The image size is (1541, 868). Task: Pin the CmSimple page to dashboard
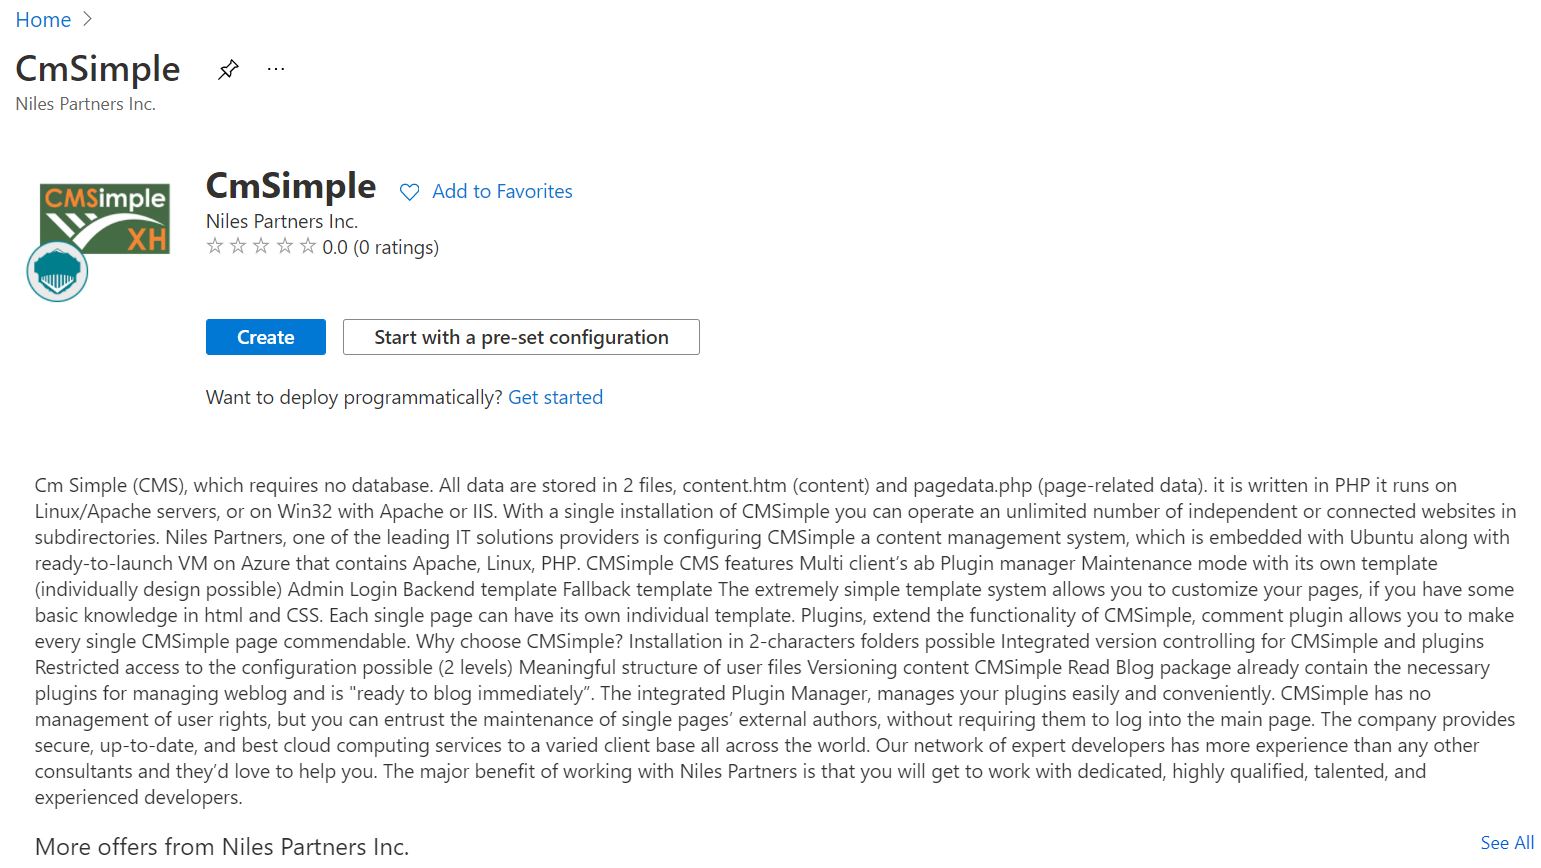pos(228,69)
